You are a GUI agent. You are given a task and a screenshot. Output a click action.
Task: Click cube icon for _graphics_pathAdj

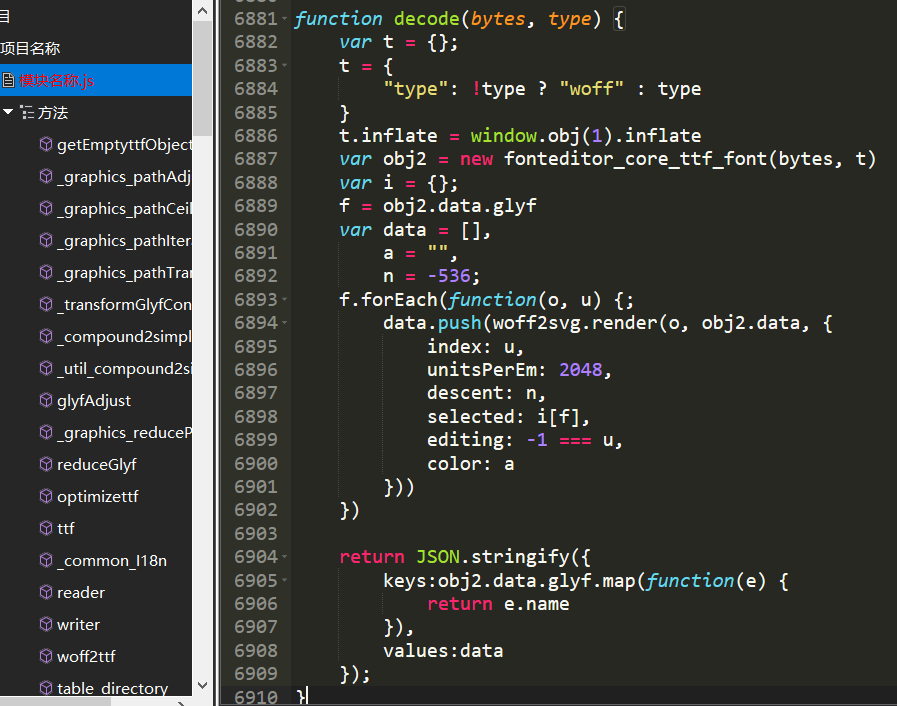coord(46,176)
